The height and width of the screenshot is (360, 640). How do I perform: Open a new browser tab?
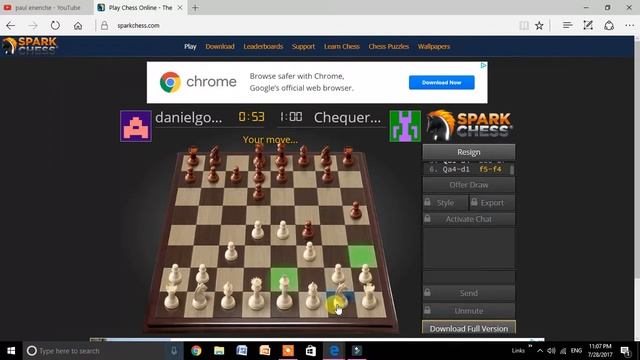tap(195, 7)
